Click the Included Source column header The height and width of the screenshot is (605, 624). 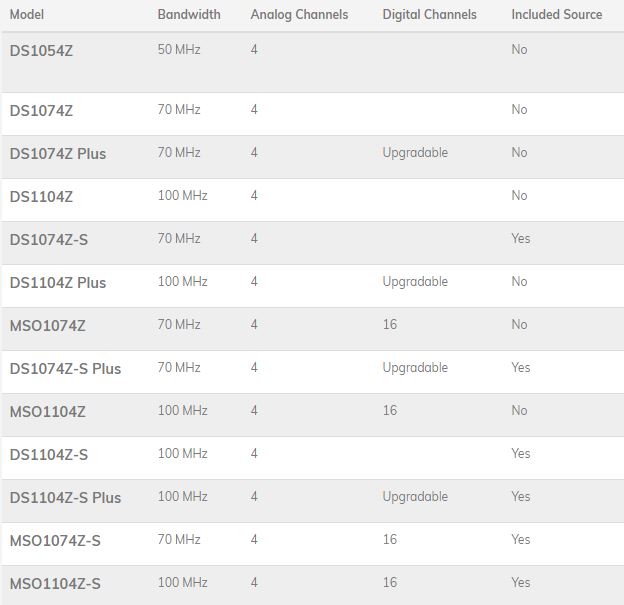(x=557, y=15)
